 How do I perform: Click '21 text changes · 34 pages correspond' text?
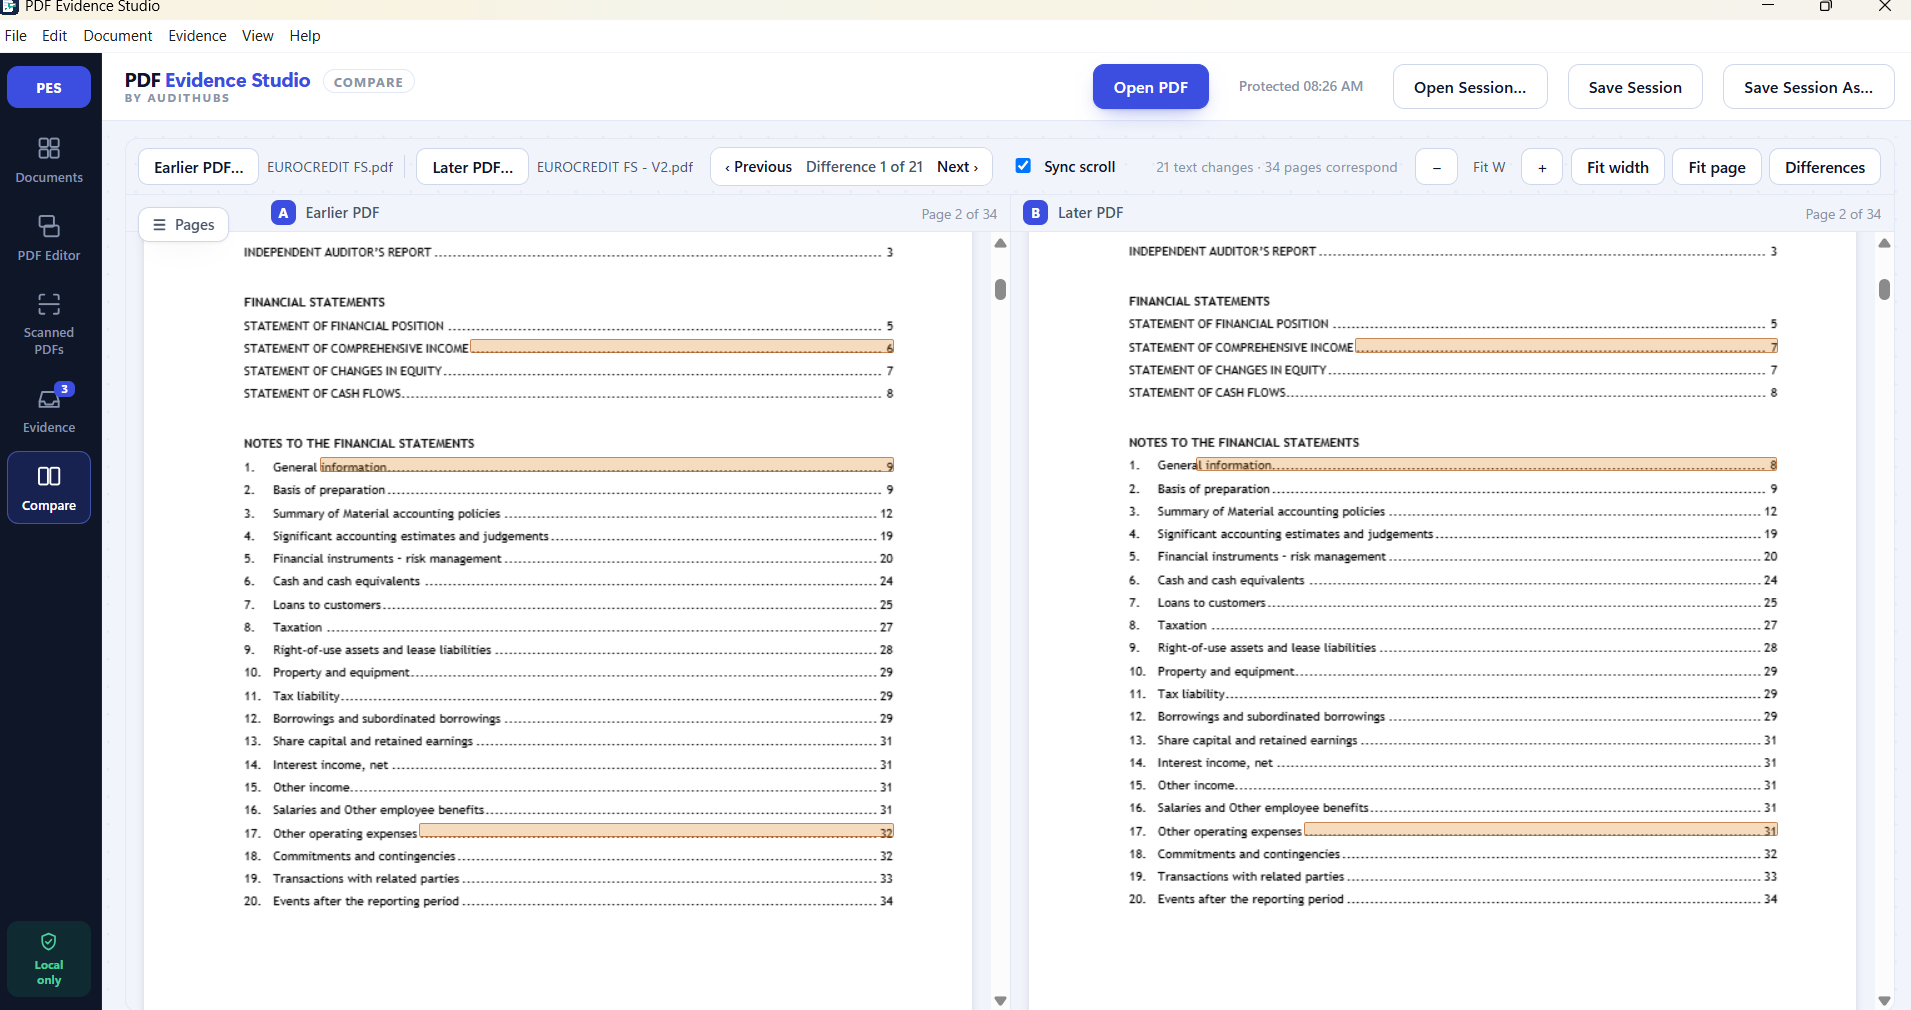pyautogui.click(x=1277, y=167)
